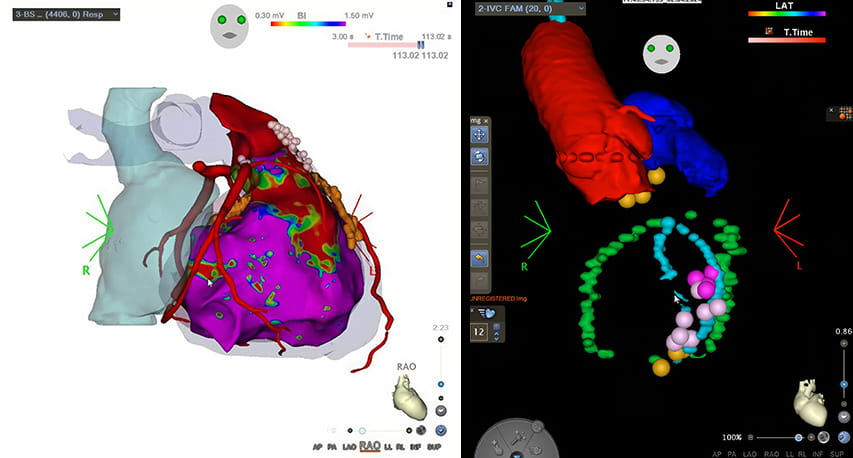Click the left view collapse chevron round button
The height and width of the screenshot is (458, 853).
[441, 411]
